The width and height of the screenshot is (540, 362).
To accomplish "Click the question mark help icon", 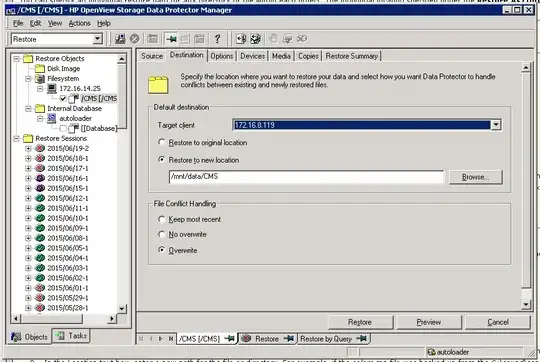I will pos(217,39).
